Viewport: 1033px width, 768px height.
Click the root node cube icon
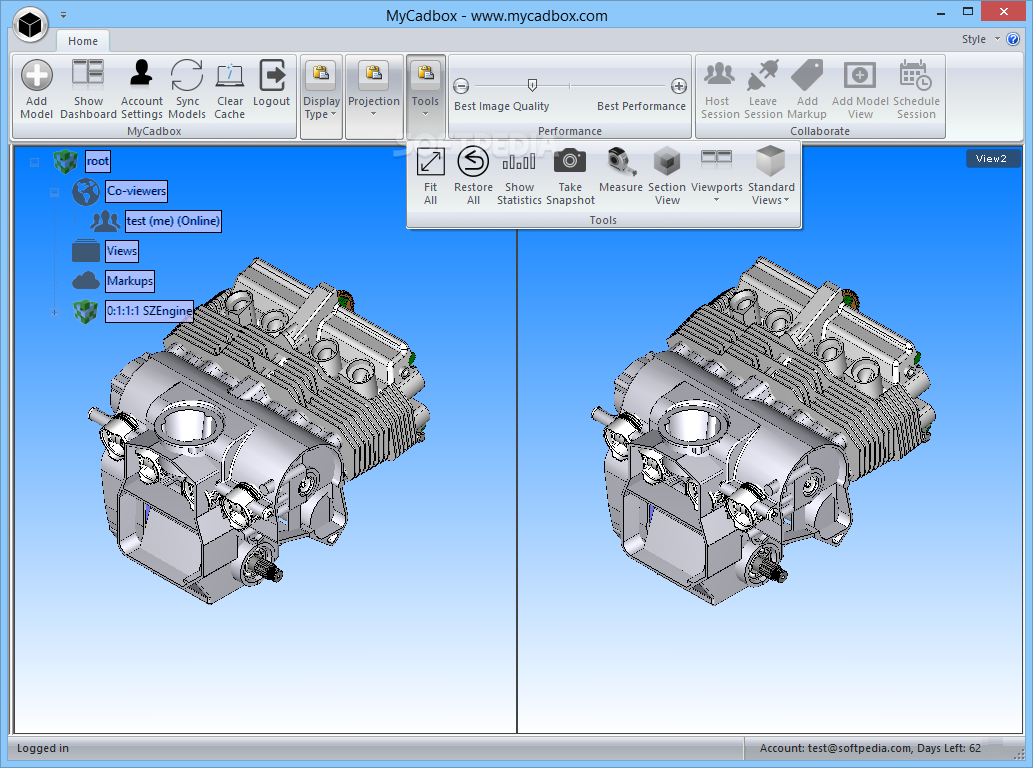click(x=65, y=161)
